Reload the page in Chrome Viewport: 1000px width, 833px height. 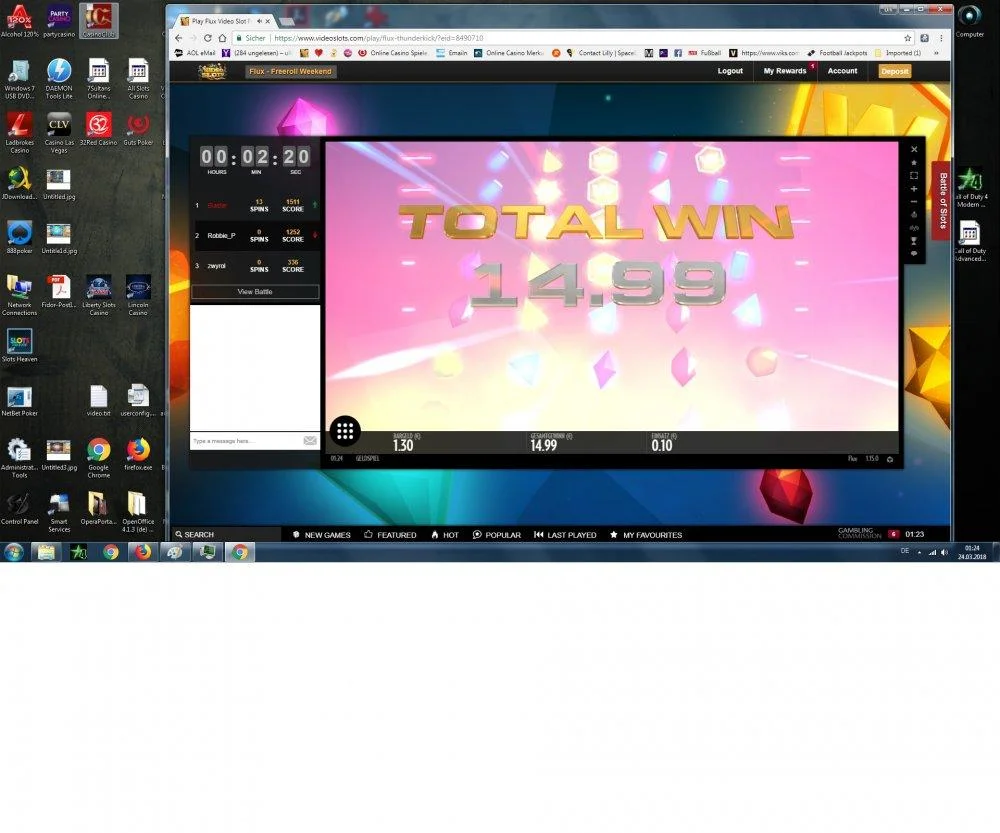[x=207, y=38]
